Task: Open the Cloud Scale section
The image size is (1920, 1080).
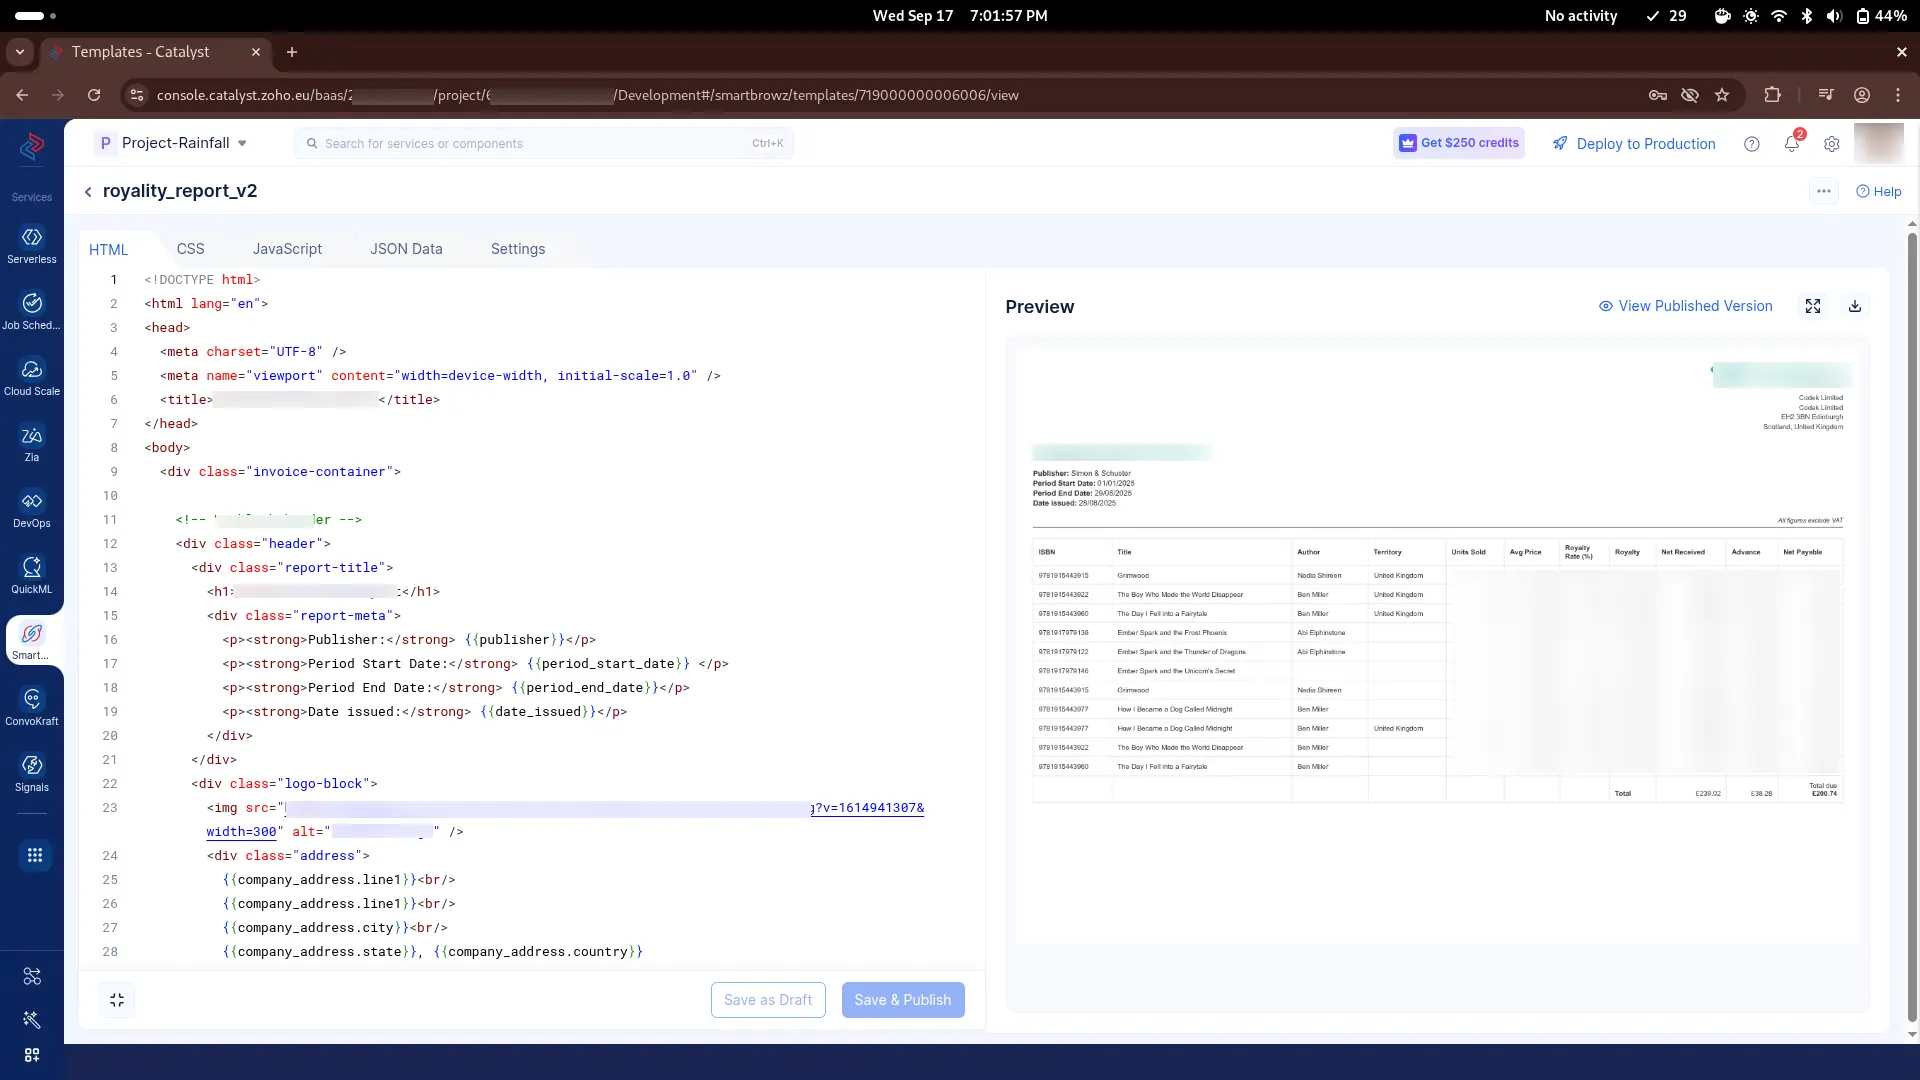Action: point(31,376)
